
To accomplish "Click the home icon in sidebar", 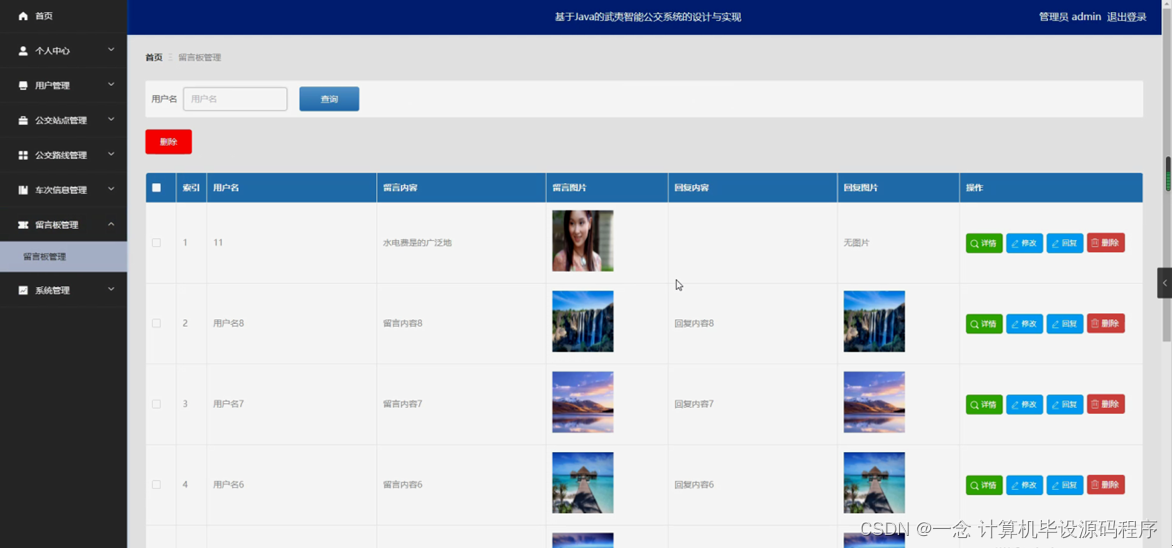I will [22, 16].
